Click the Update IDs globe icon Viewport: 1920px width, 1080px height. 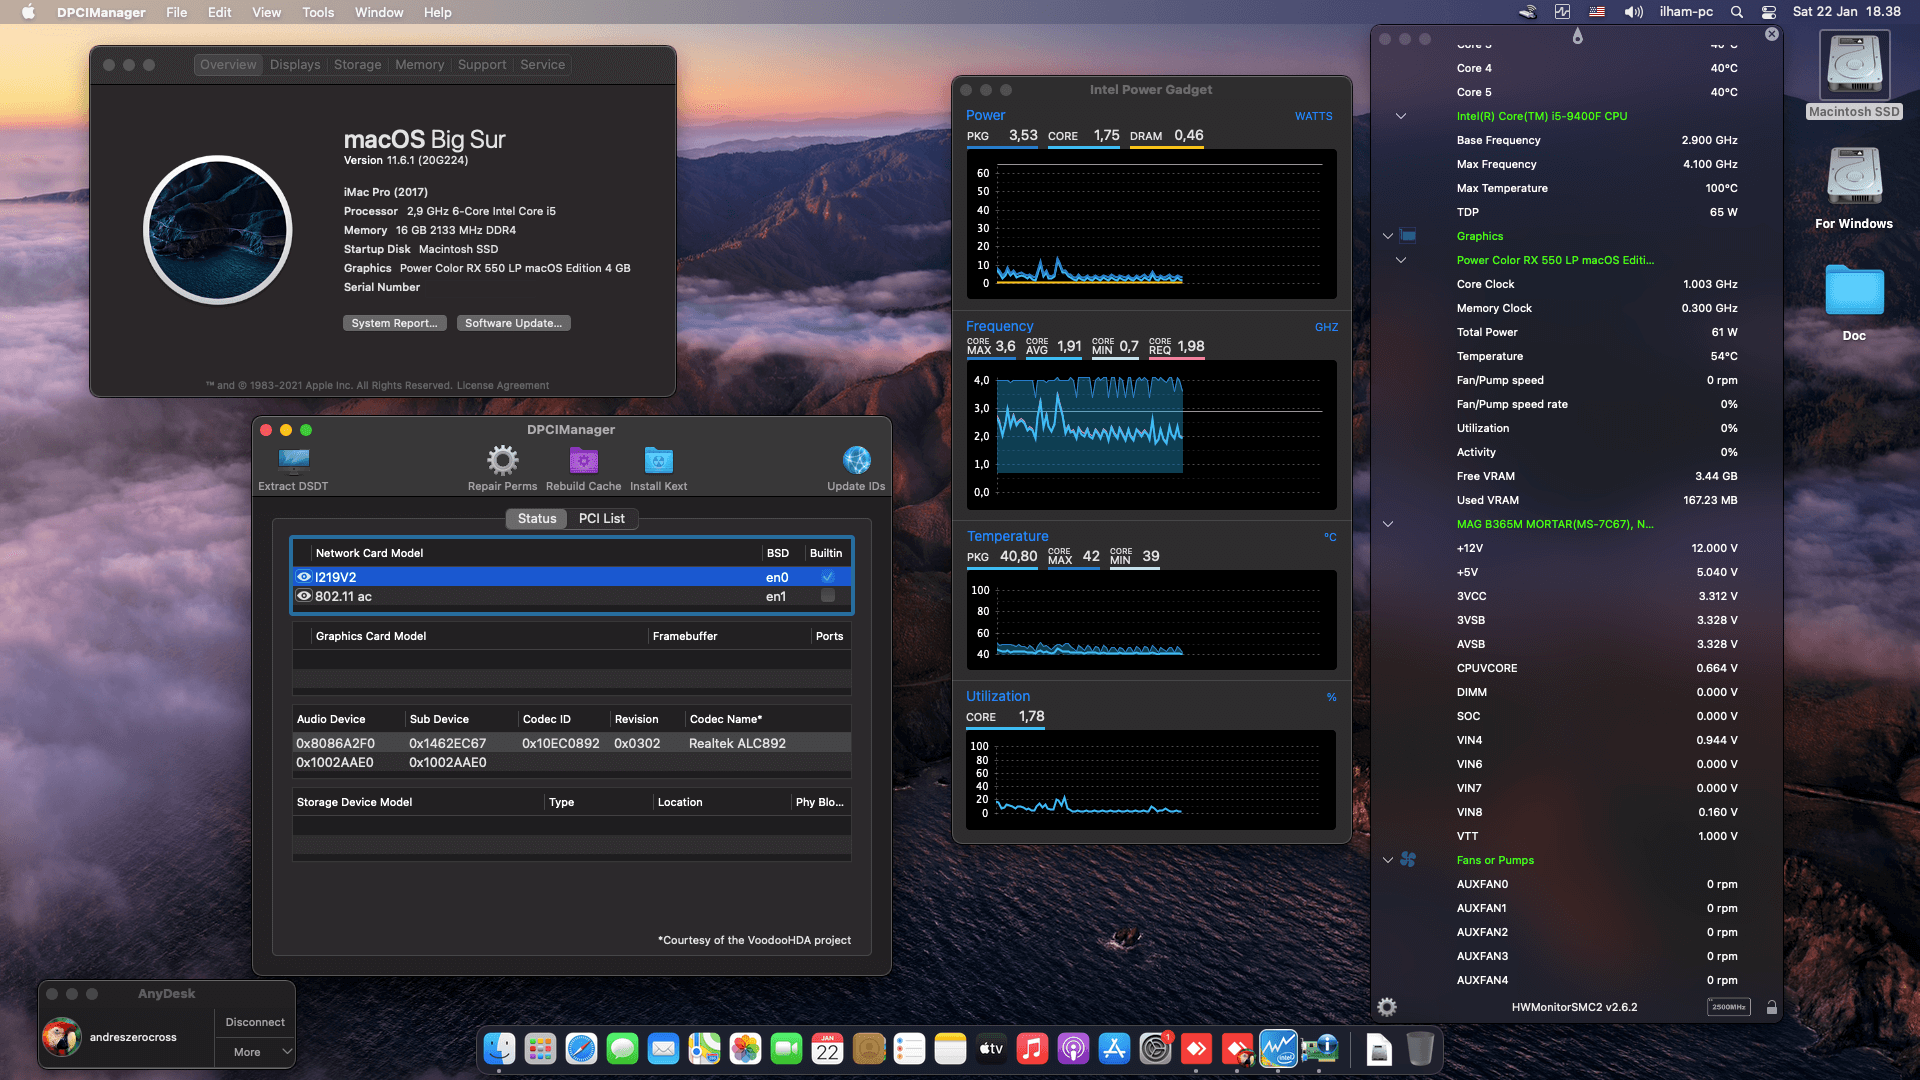point(856,460)
